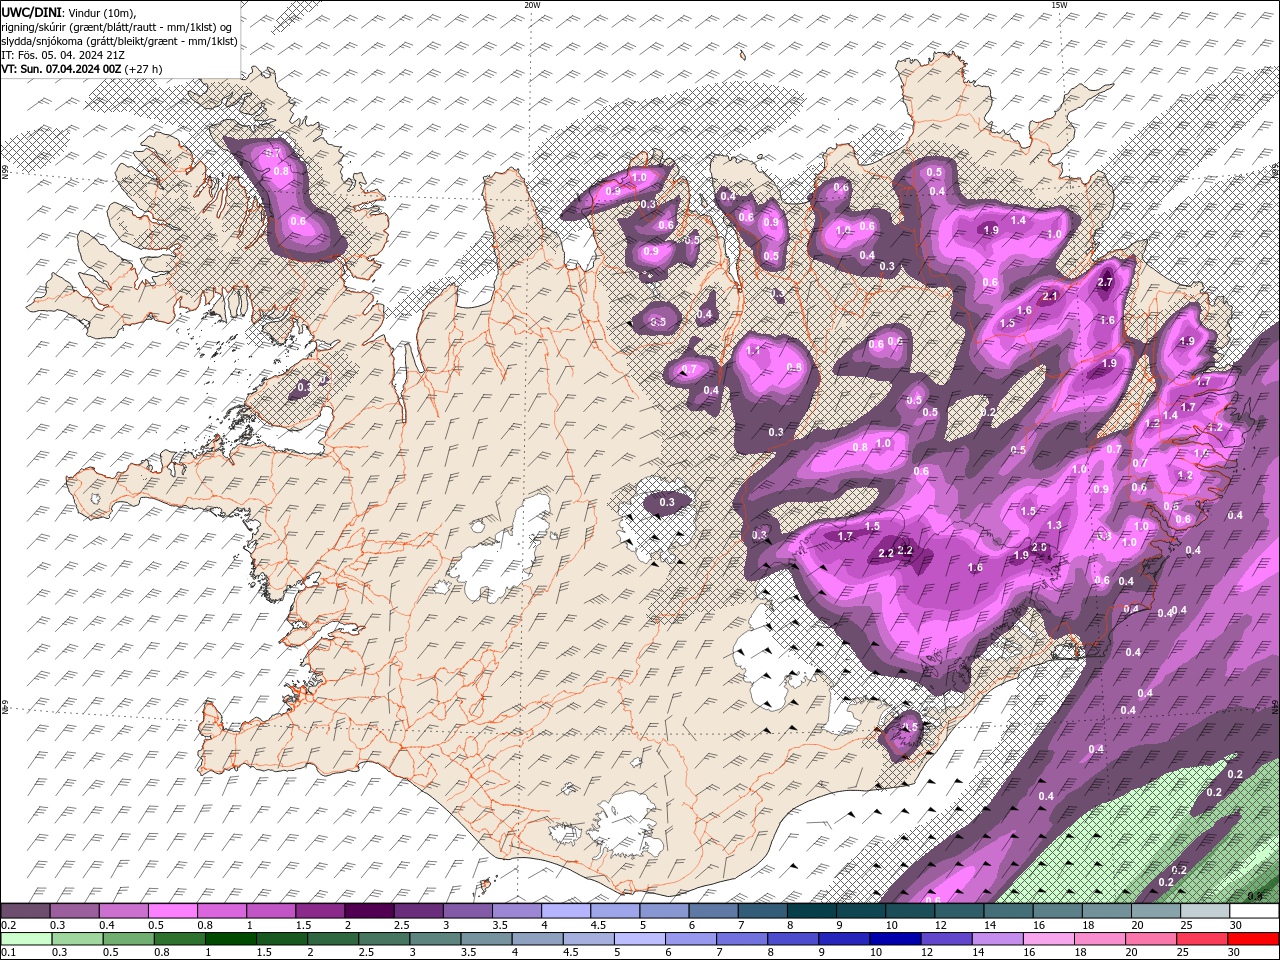Viewport: 1280px width, 960px height.
Task: Click bottom-row legend swatch between 0.1 and 0.3
Action: coord(26,939)
